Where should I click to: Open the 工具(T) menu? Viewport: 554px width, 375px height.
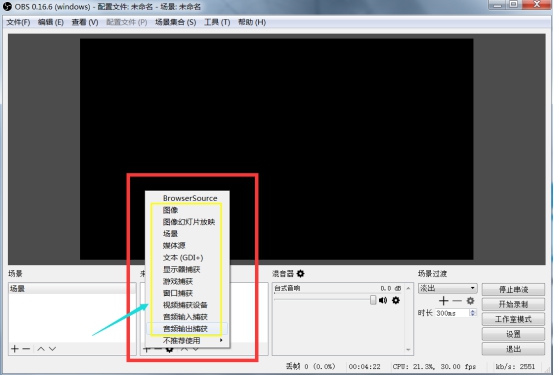217,22
